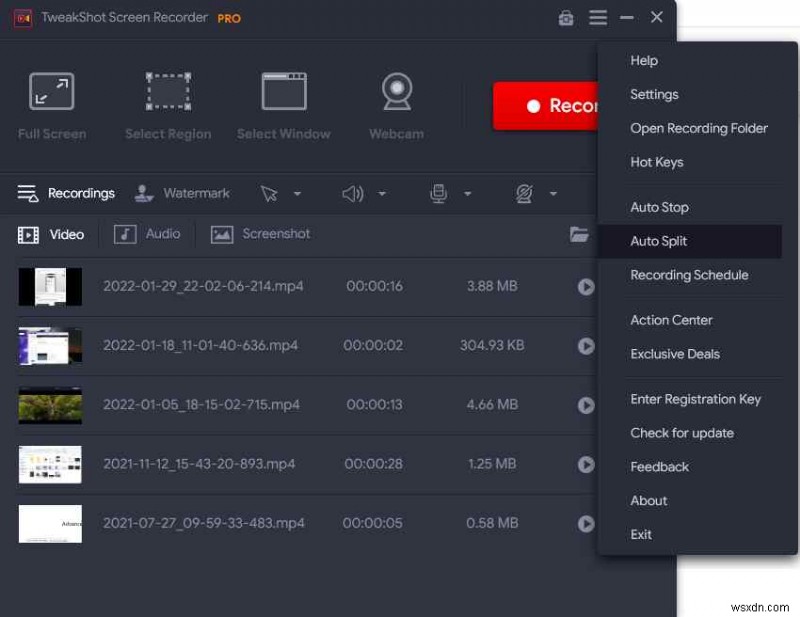Open Recording Schedule from the menu
Viewport: 800px width, 617px height.
pyautogui.click(x=690, y=275)
